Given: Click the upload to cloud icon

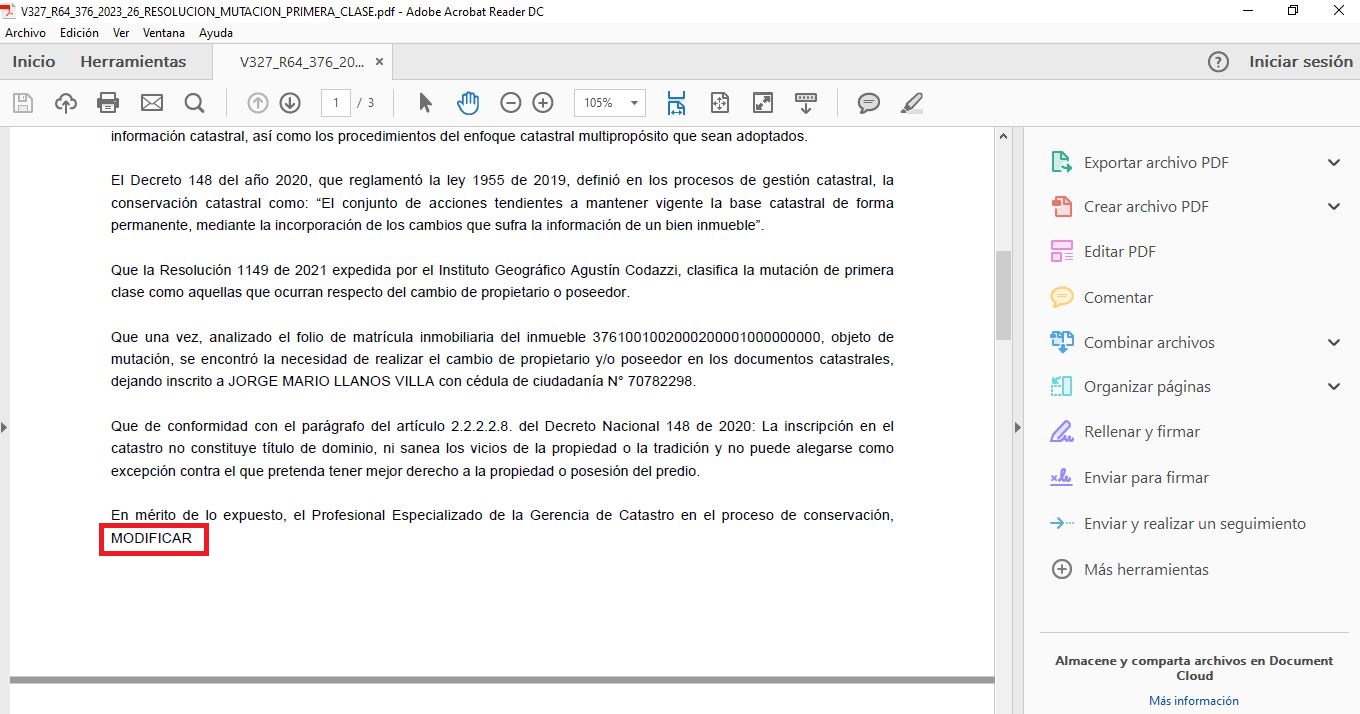Looking at the screenshot, I should point(65,103).
